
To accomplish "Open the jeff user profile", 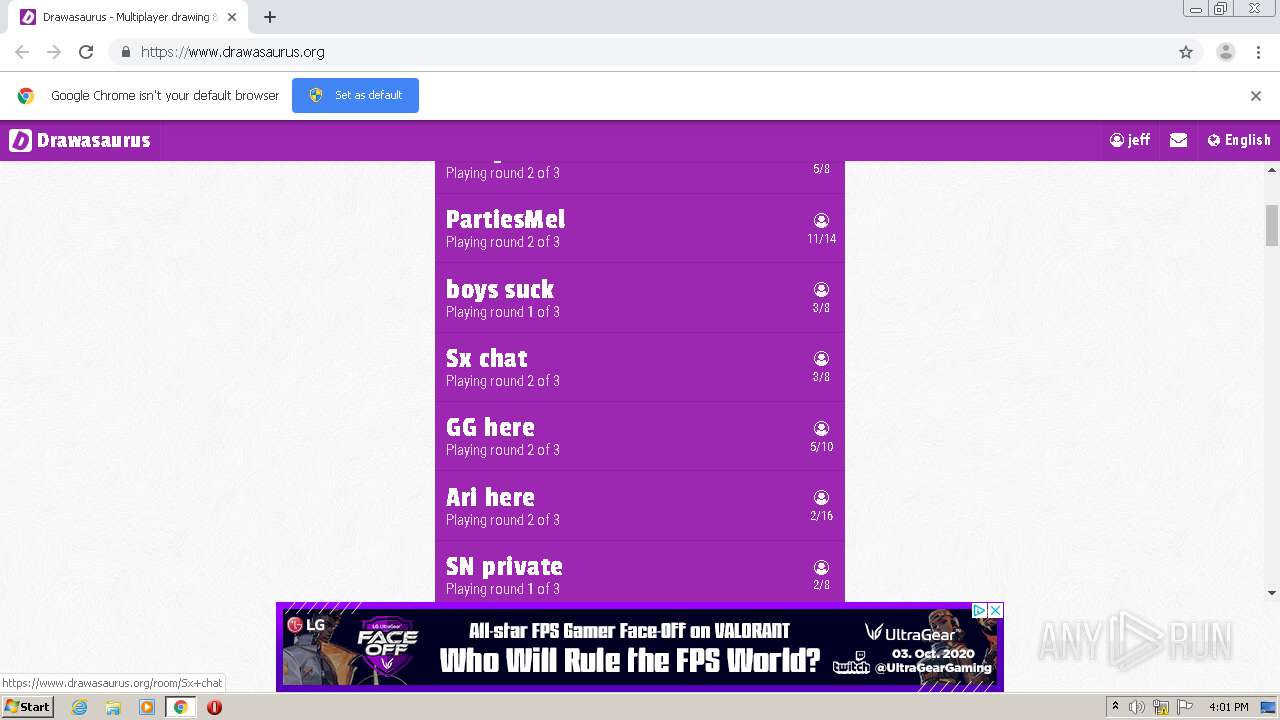I will pos(1130,141).
